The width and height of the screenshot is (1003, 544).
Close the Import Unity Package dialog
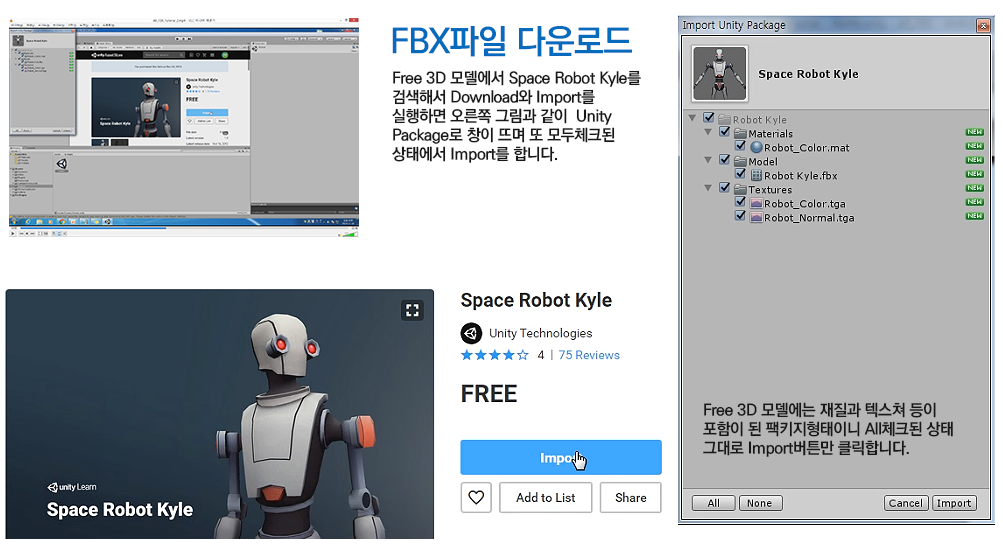coord(983,25)
